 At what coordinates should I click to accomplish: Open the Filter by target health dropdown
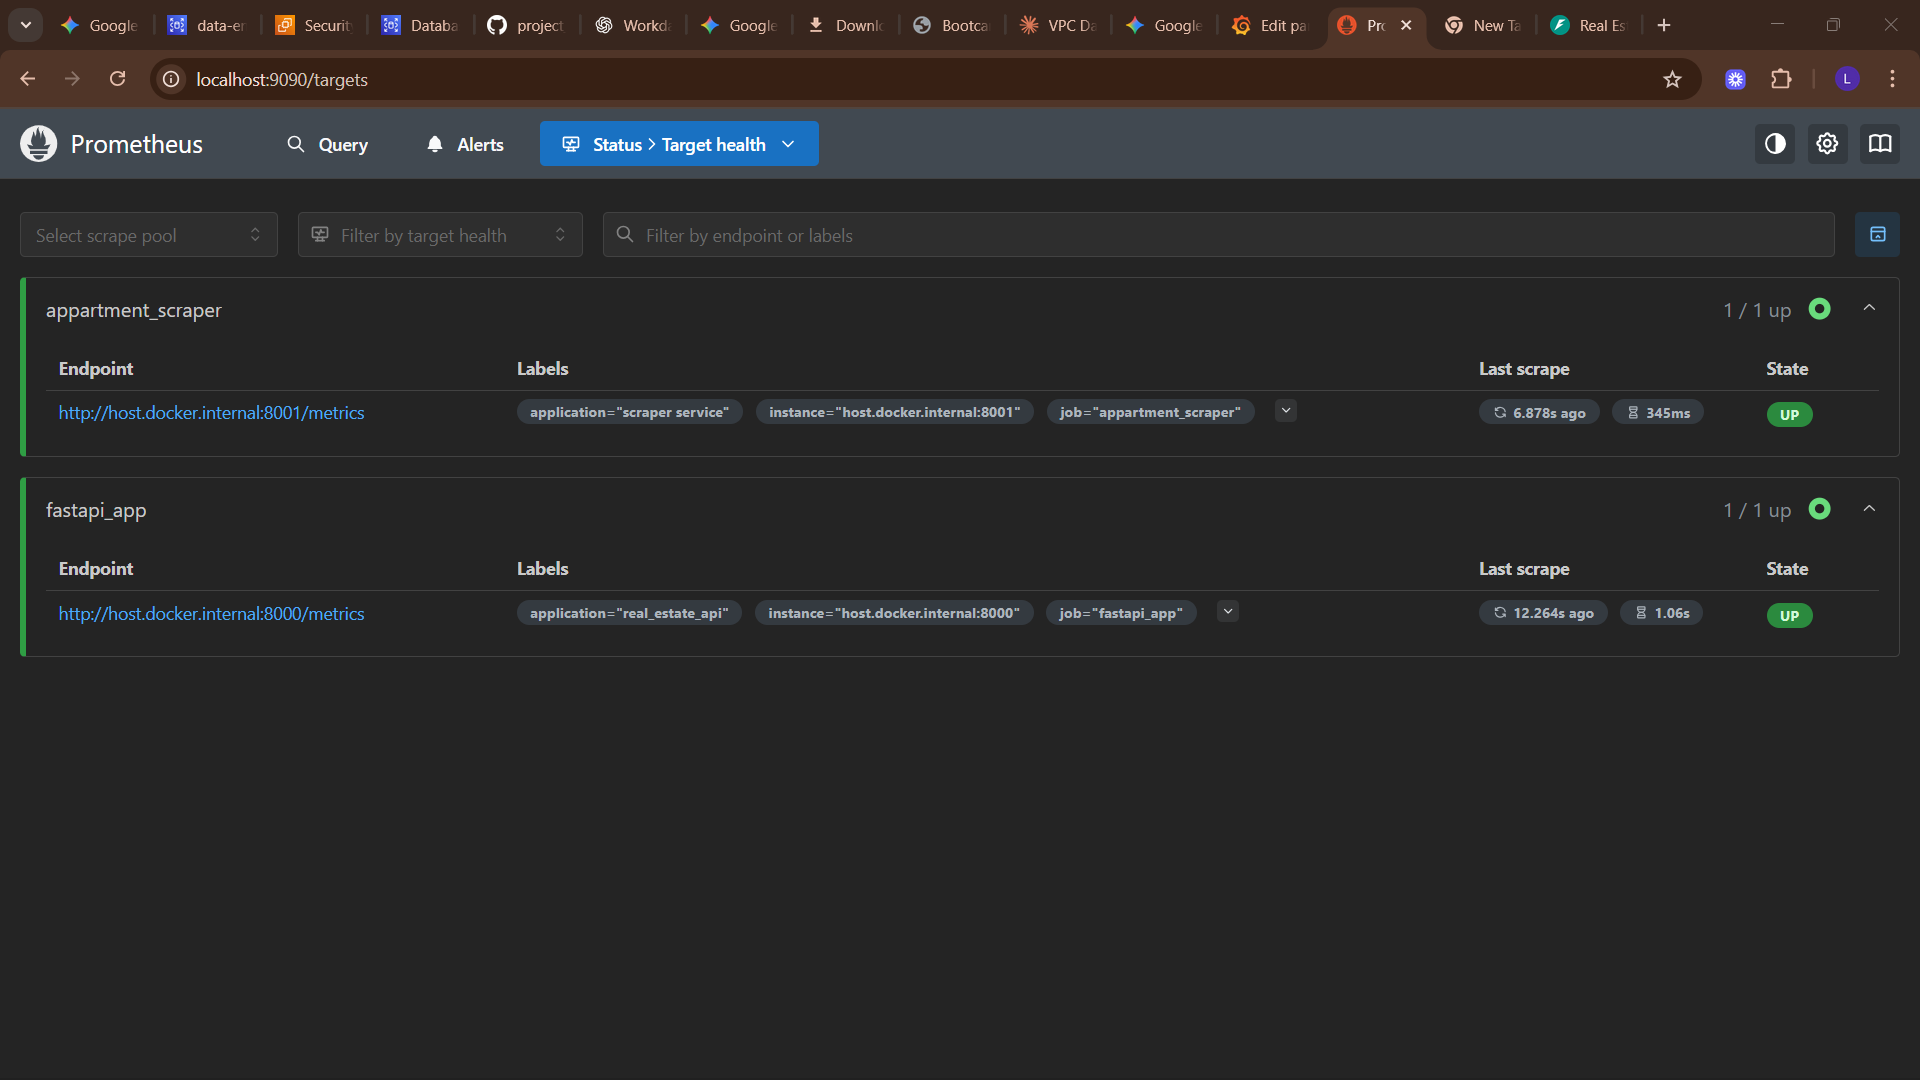(x=440, y=235)
